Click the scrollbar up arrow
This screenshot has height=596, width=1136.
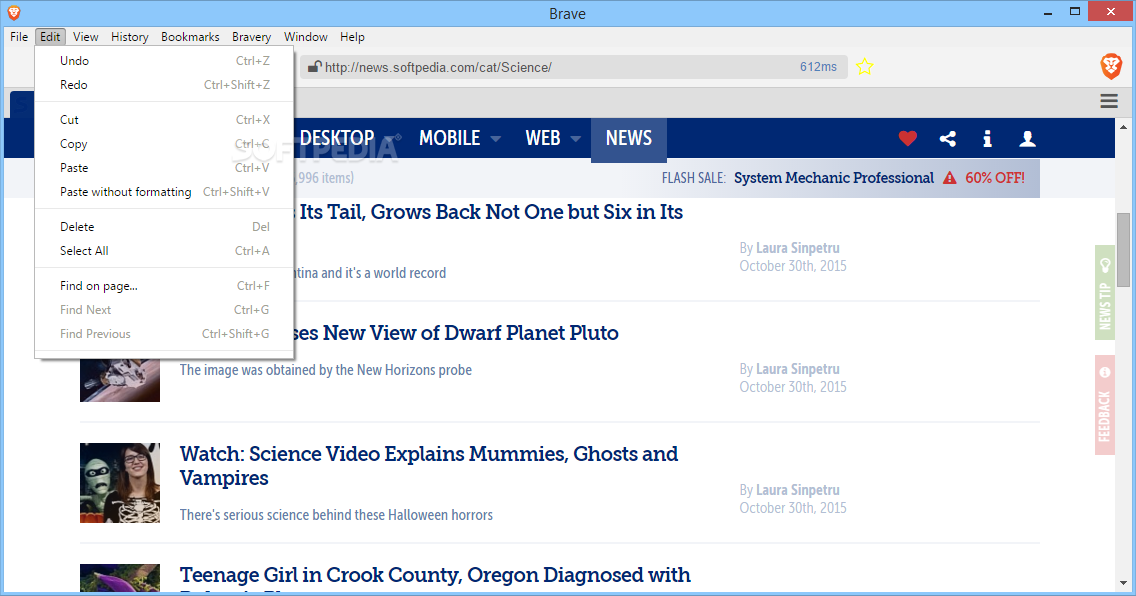pos(1123,126)
